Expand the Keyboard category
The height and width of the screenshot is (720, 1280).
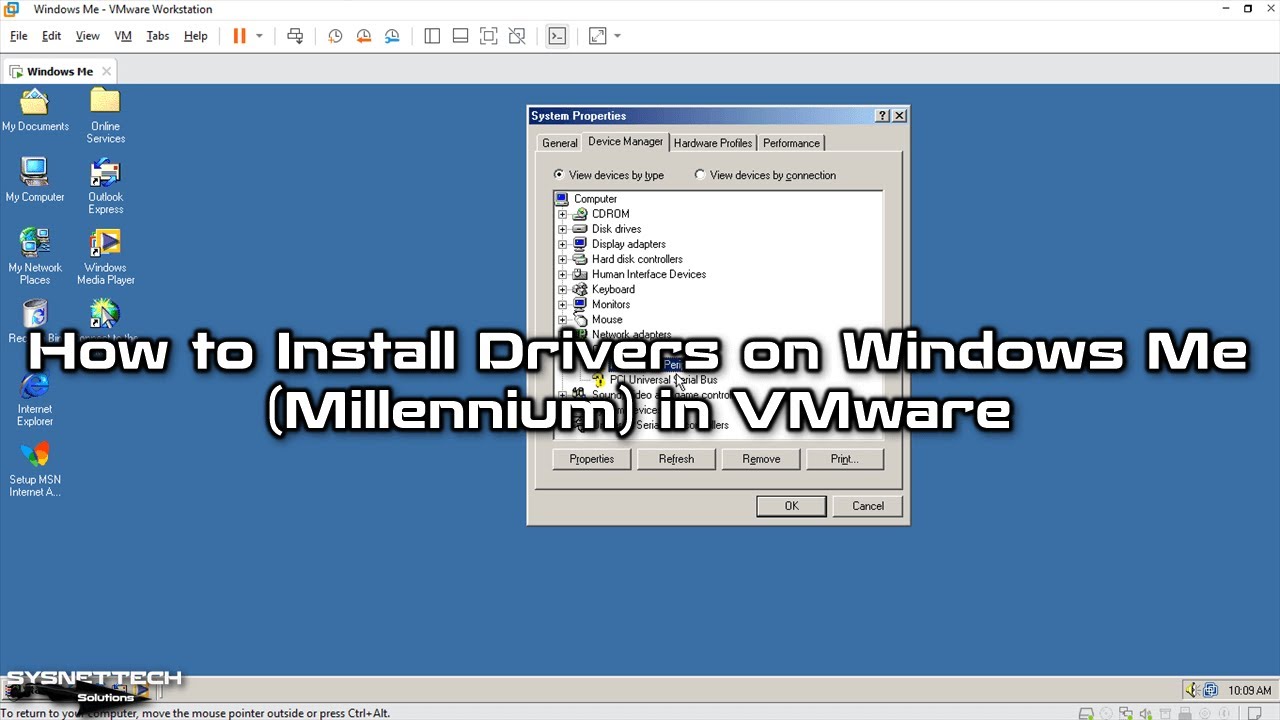tap(562, 290)
